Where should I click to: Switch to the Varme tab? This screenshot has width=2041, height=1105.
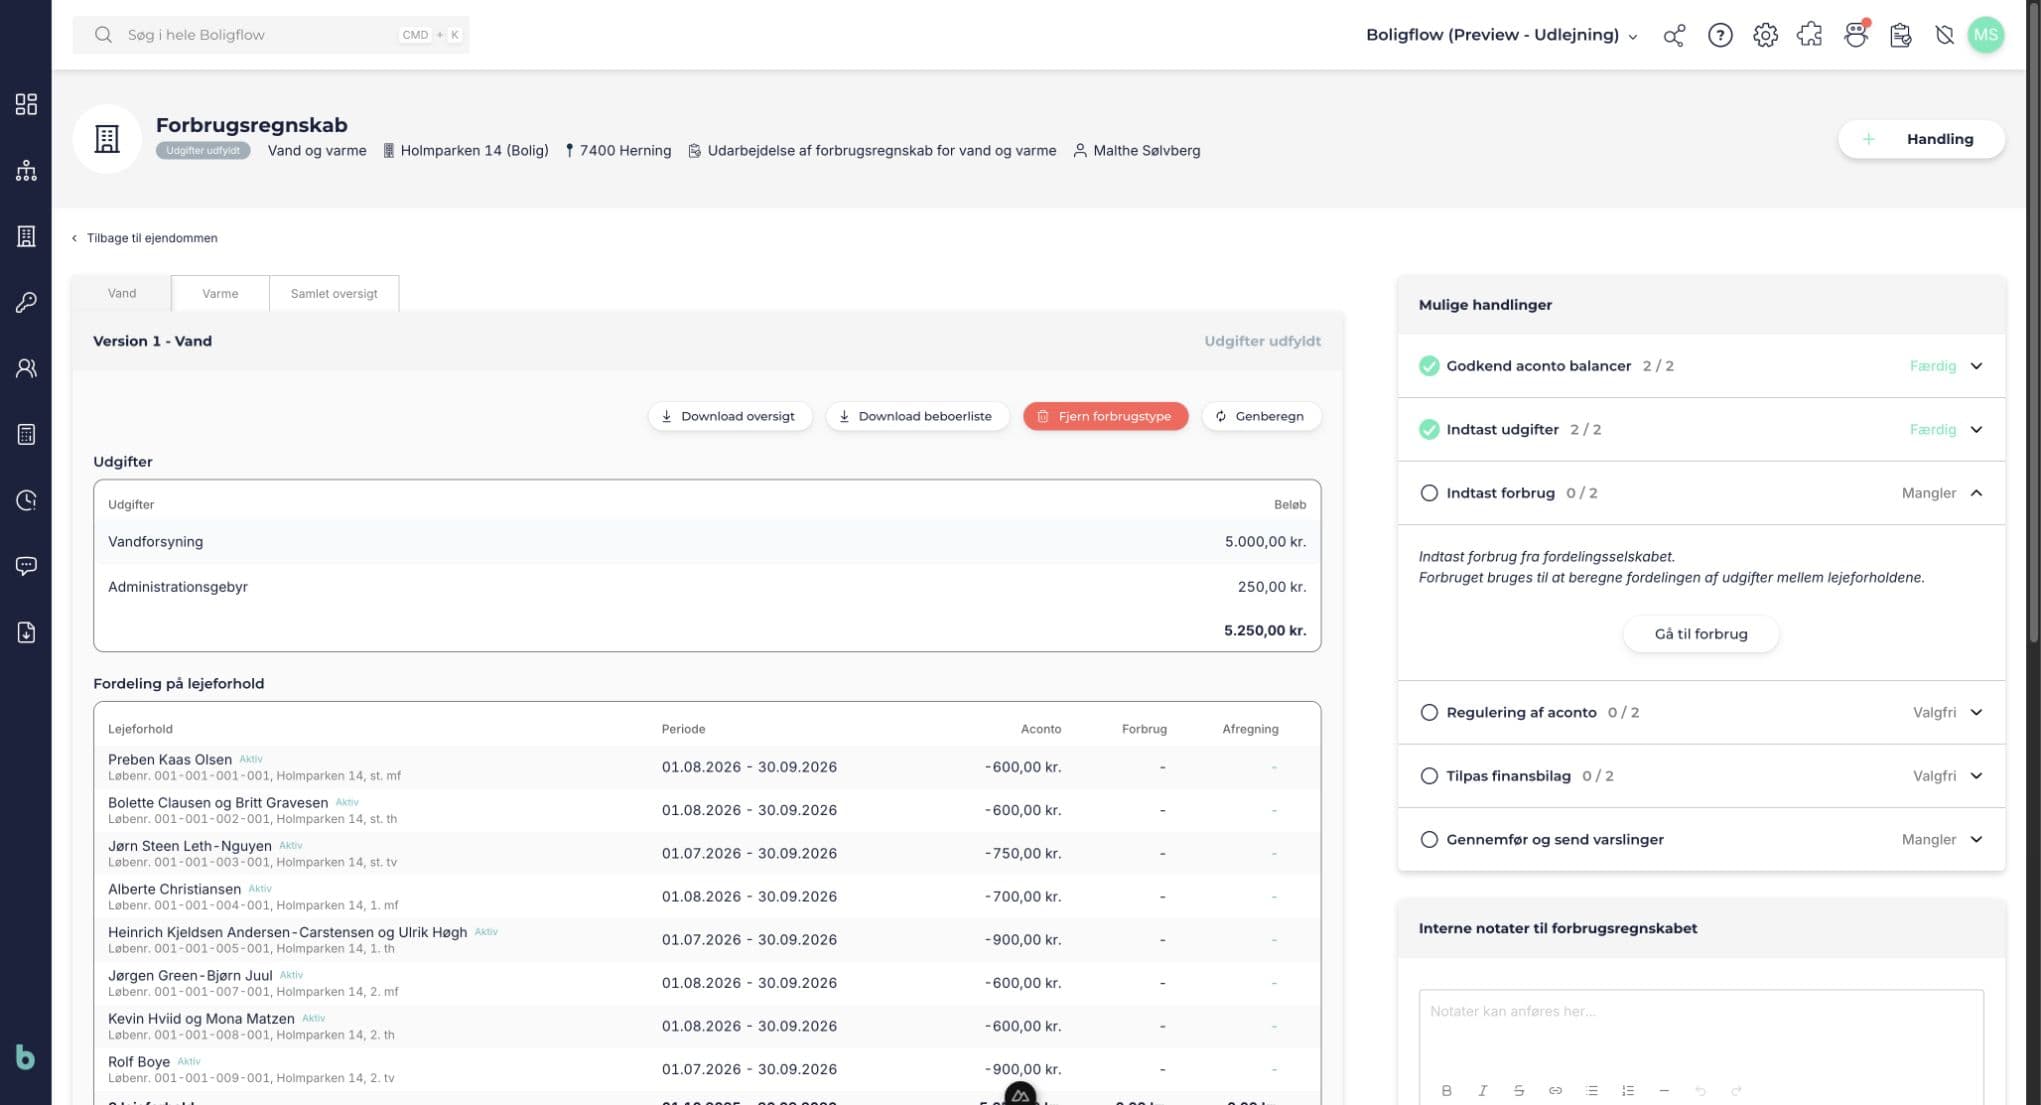(x=220, y=293)
